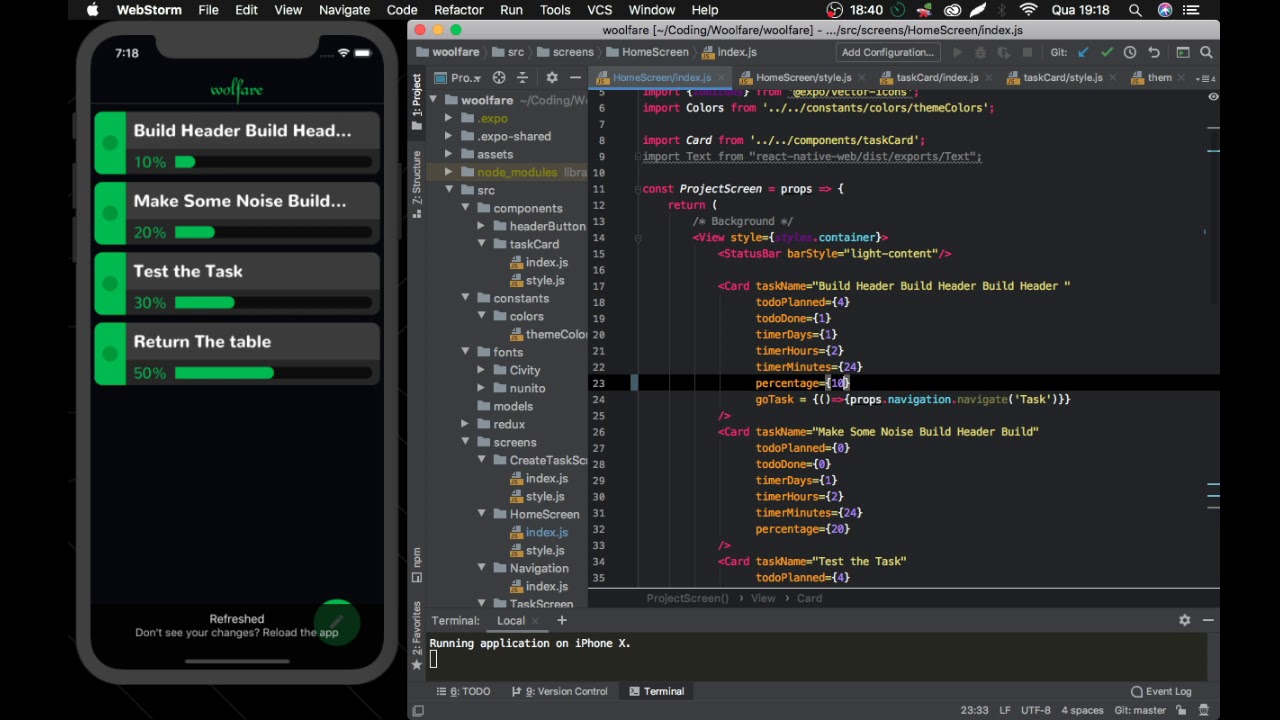Click Add Configuration button
Viewport: 1280px width, 720px height.
point(887,52)
